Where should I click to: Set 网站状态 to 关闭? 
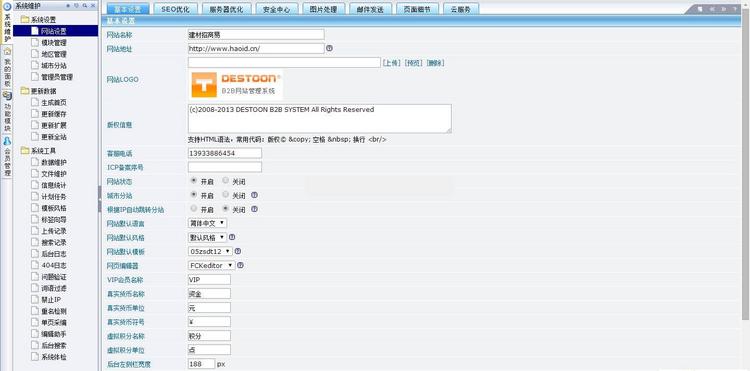point(225,181)
